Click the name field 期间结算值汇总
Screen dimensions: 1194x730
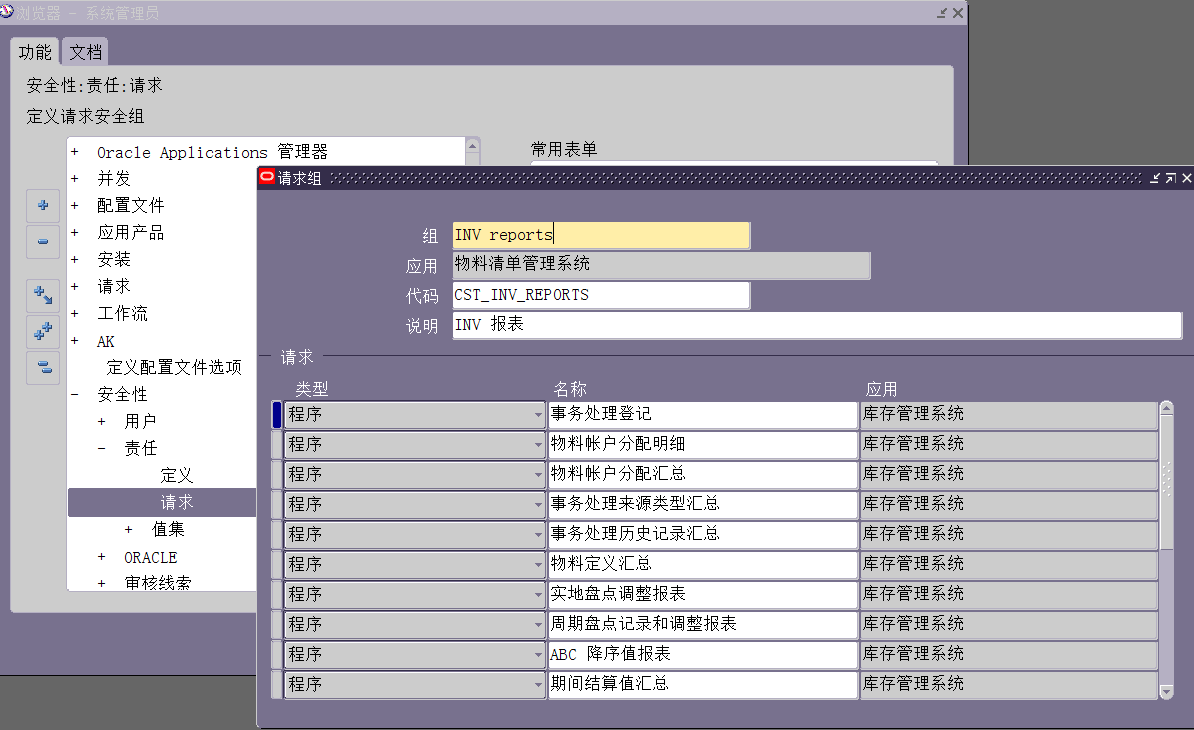pyautogui.click(x=703, y=685)
